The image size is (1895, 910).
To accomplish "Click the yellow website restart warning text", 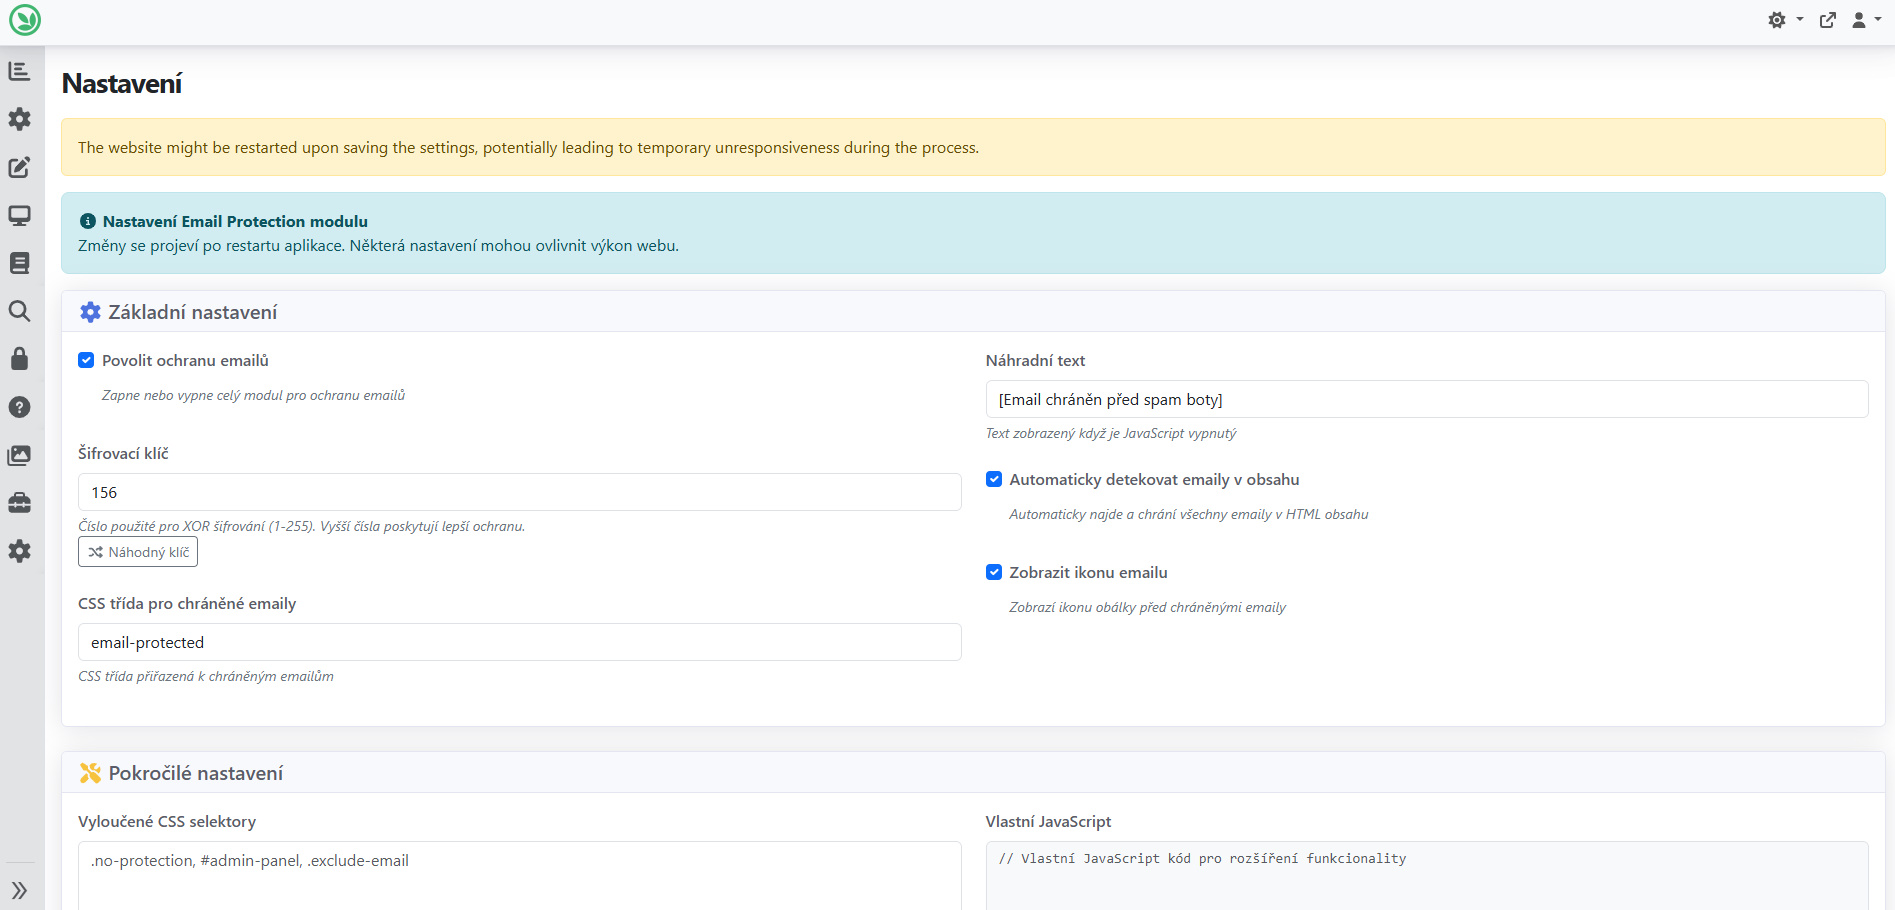I will pyautogui.click(x=528, y=147).
